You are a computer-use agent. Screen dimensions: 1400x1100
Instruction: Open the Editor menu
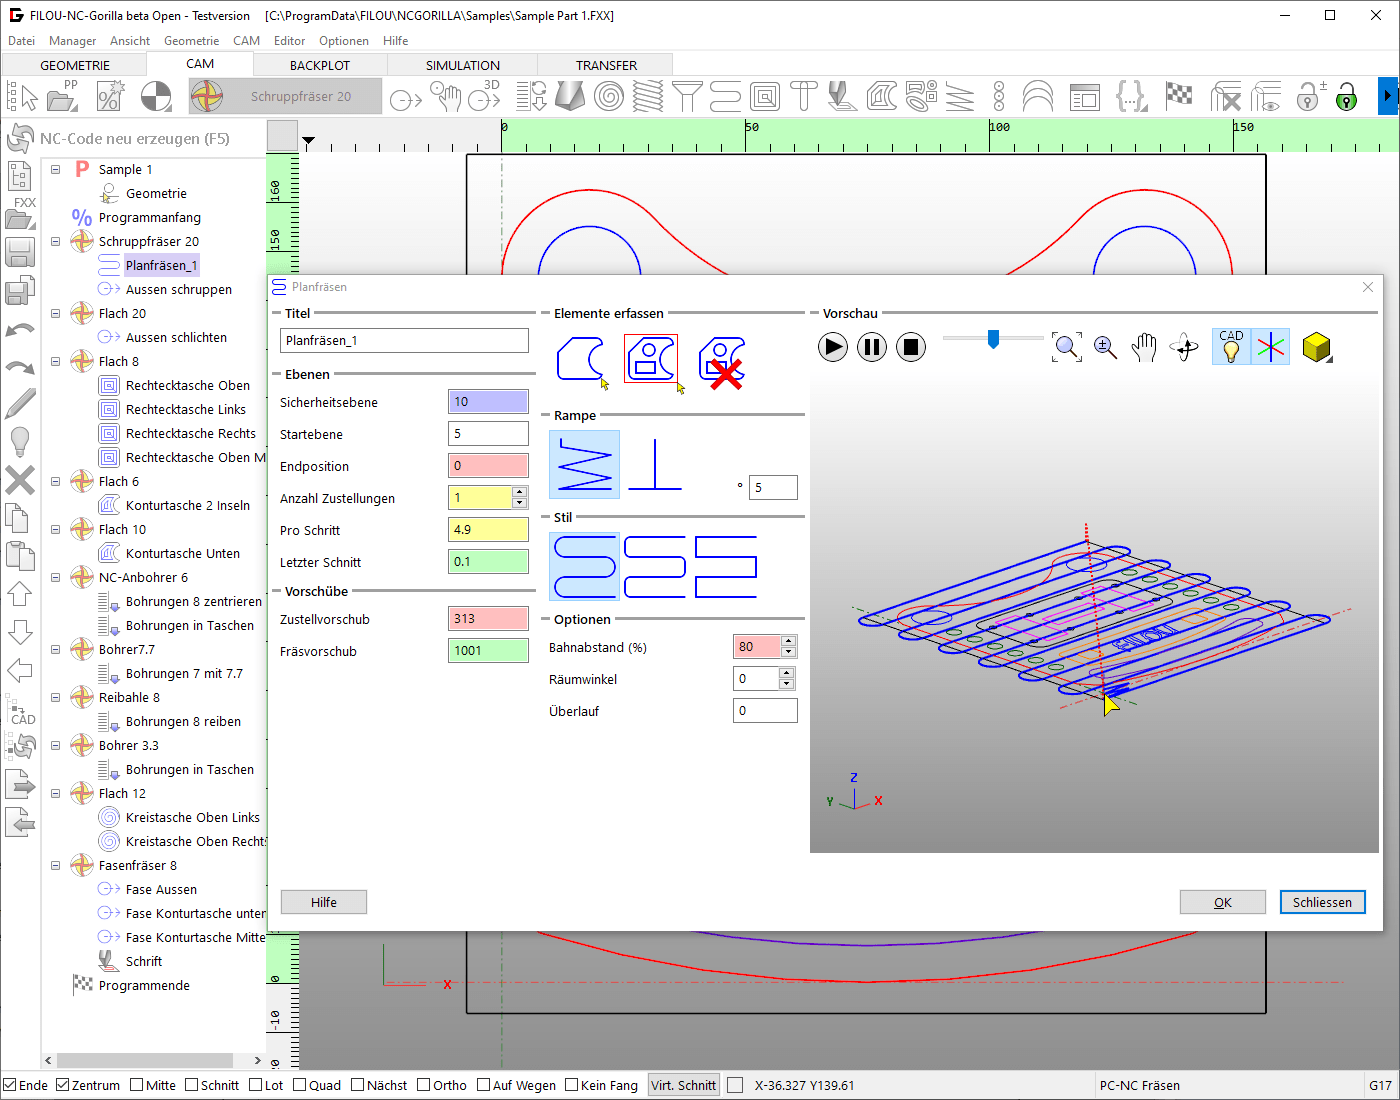click(290, 41)
